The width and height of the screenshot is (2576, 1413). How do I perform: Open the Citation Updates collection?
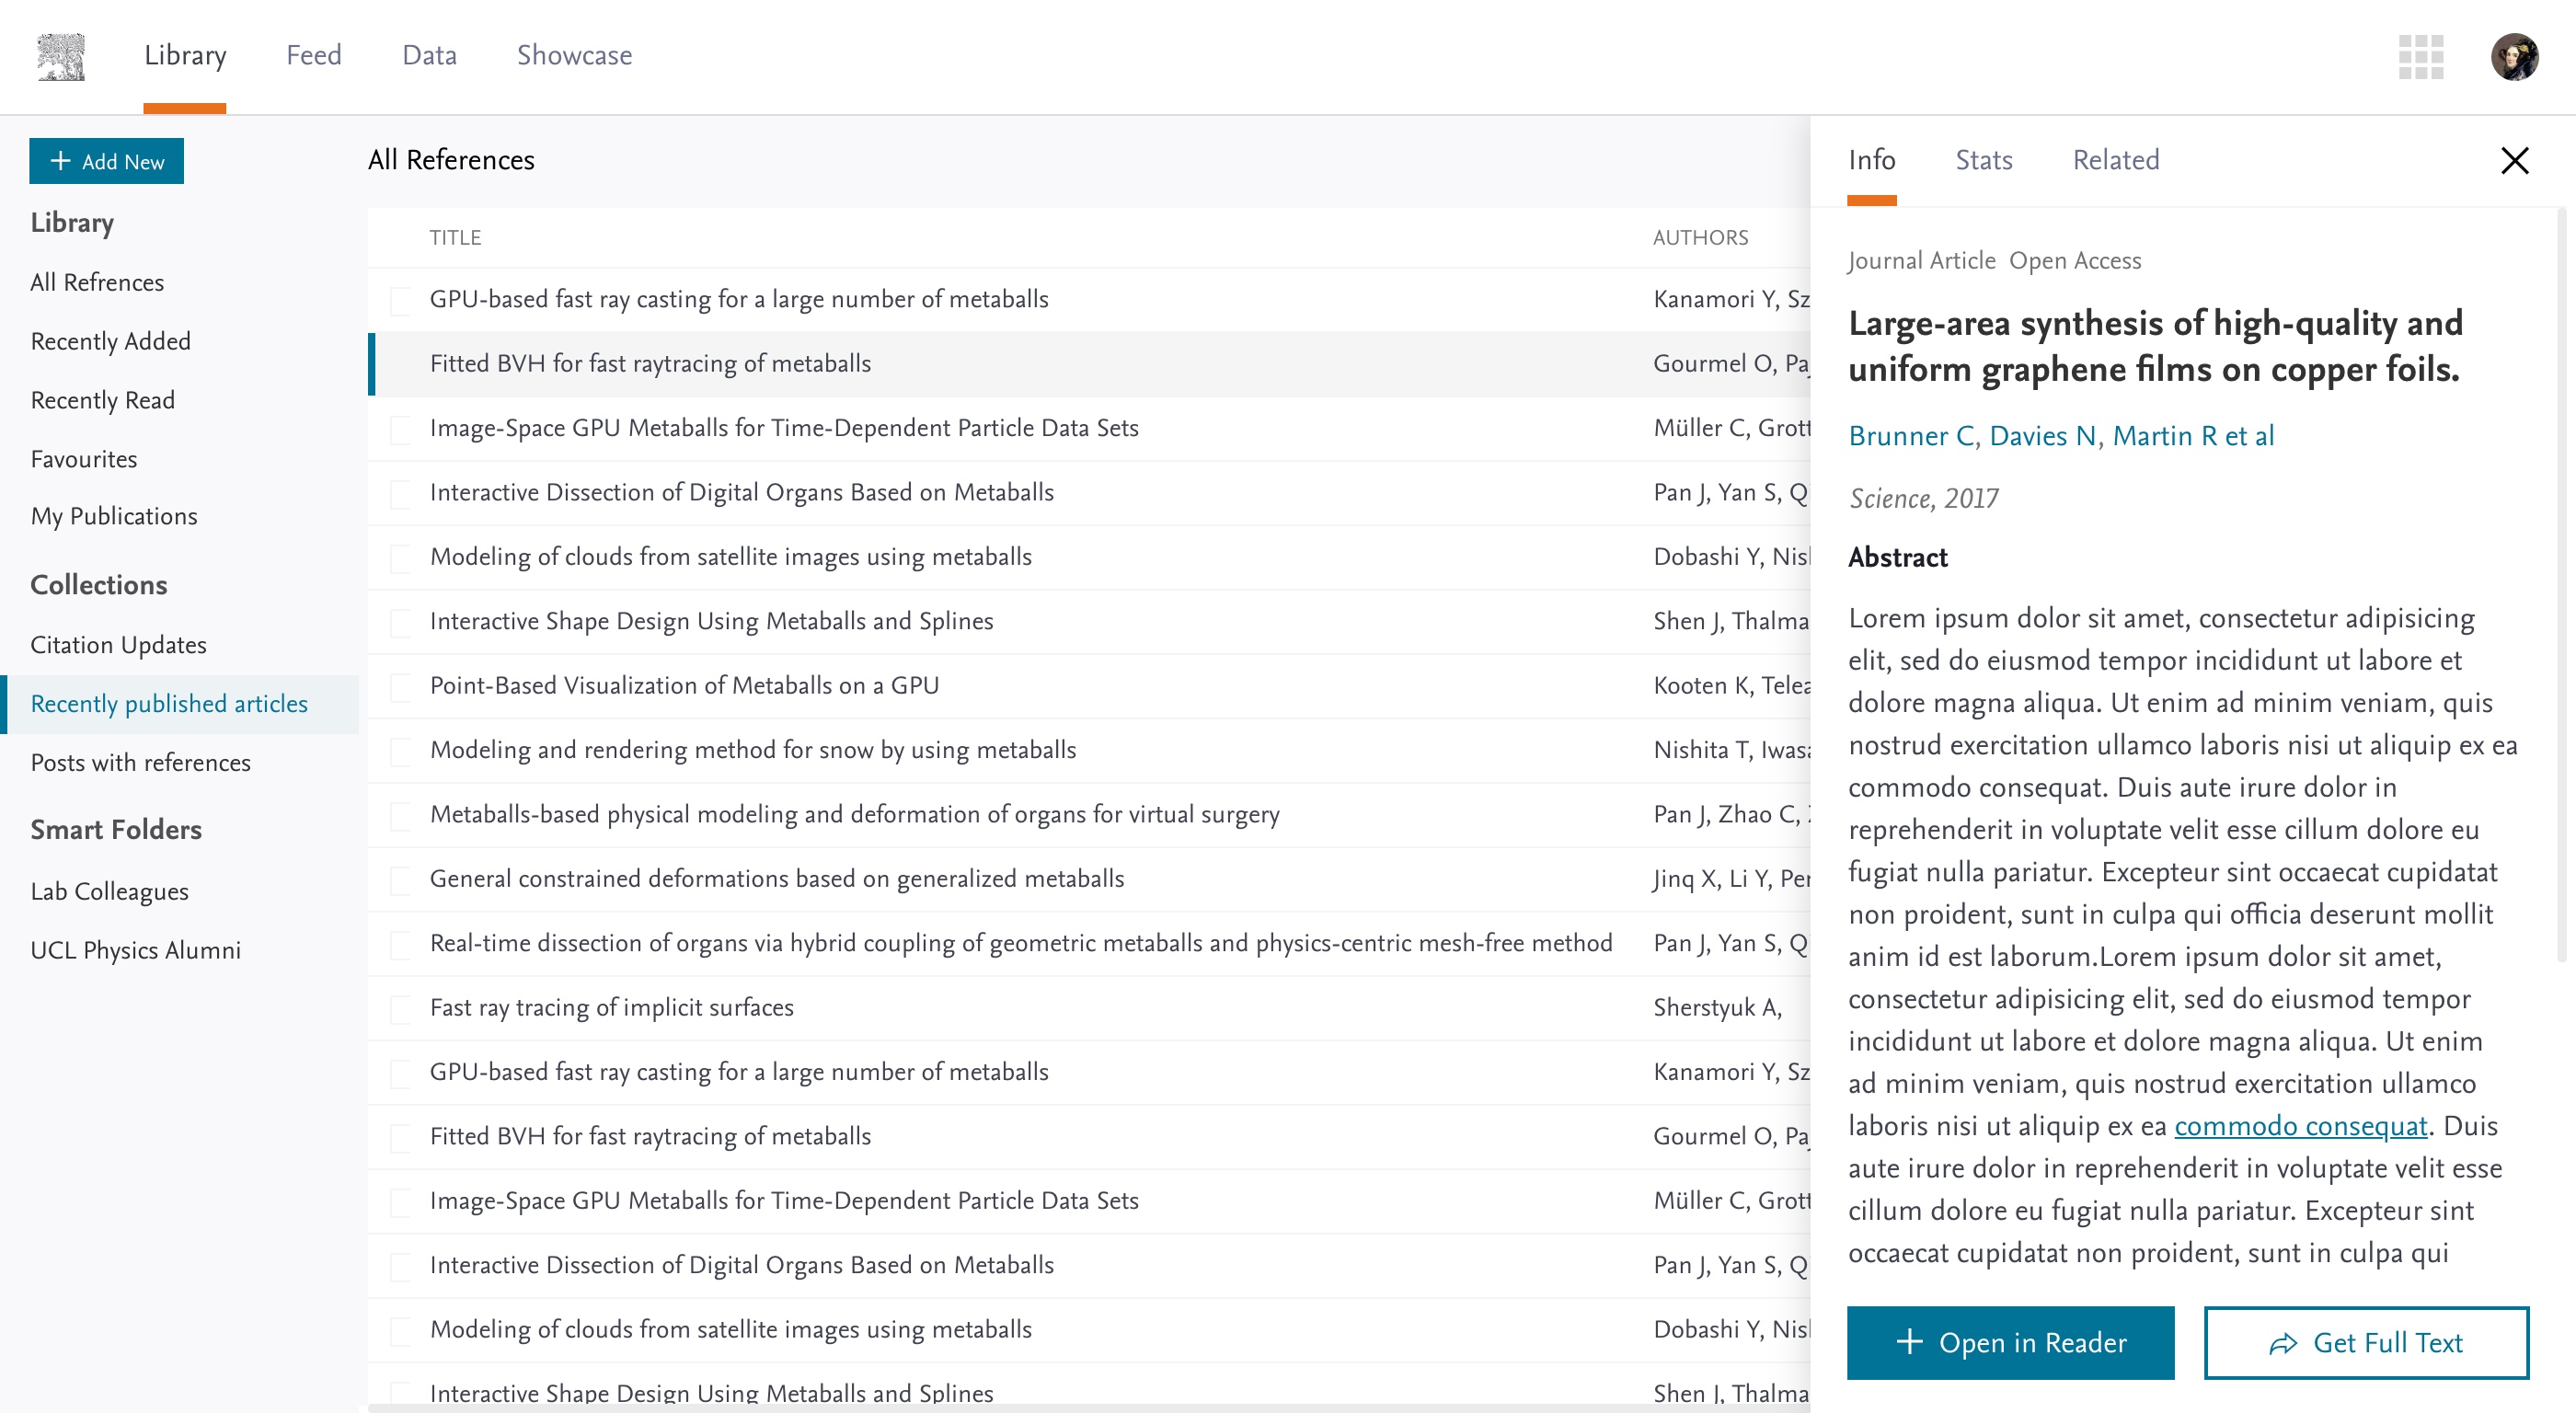(118, 645)
